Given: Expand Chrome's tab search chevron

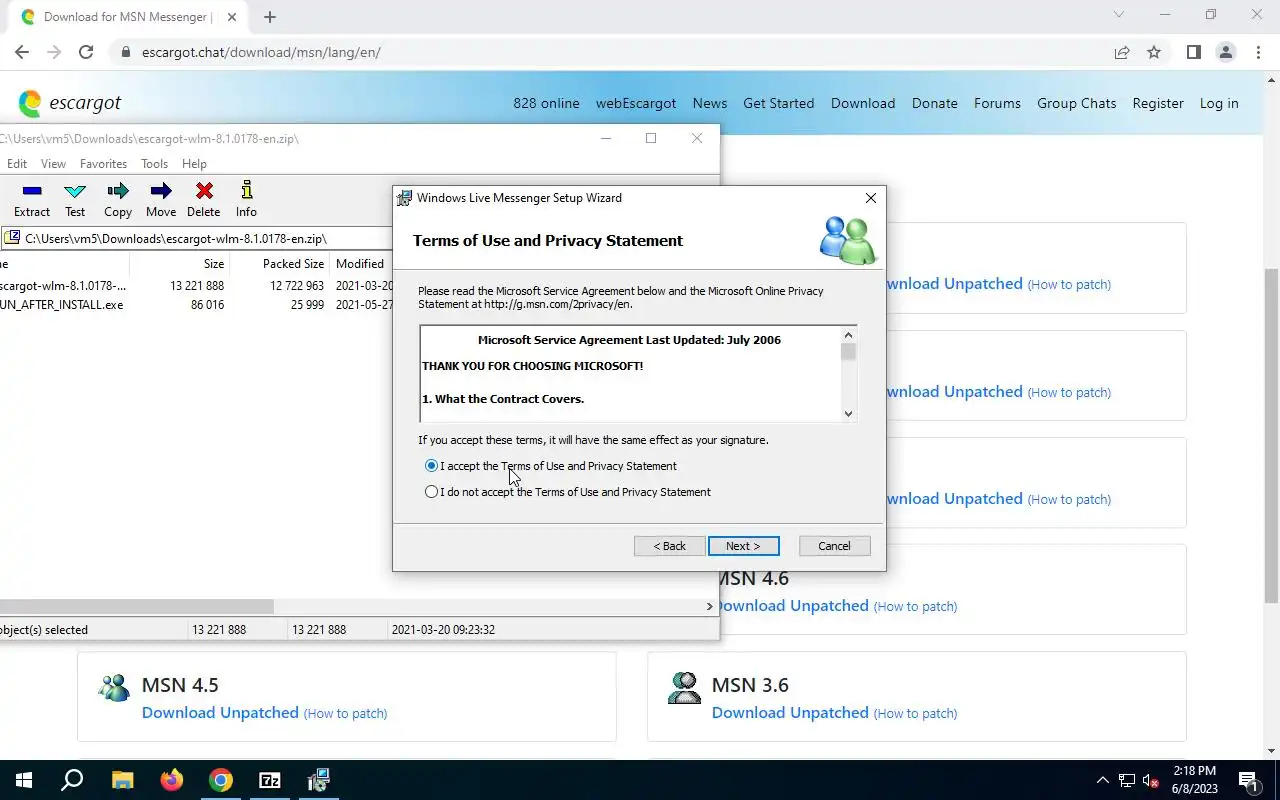Looking at the screenshot, I should click(1119, 15).
